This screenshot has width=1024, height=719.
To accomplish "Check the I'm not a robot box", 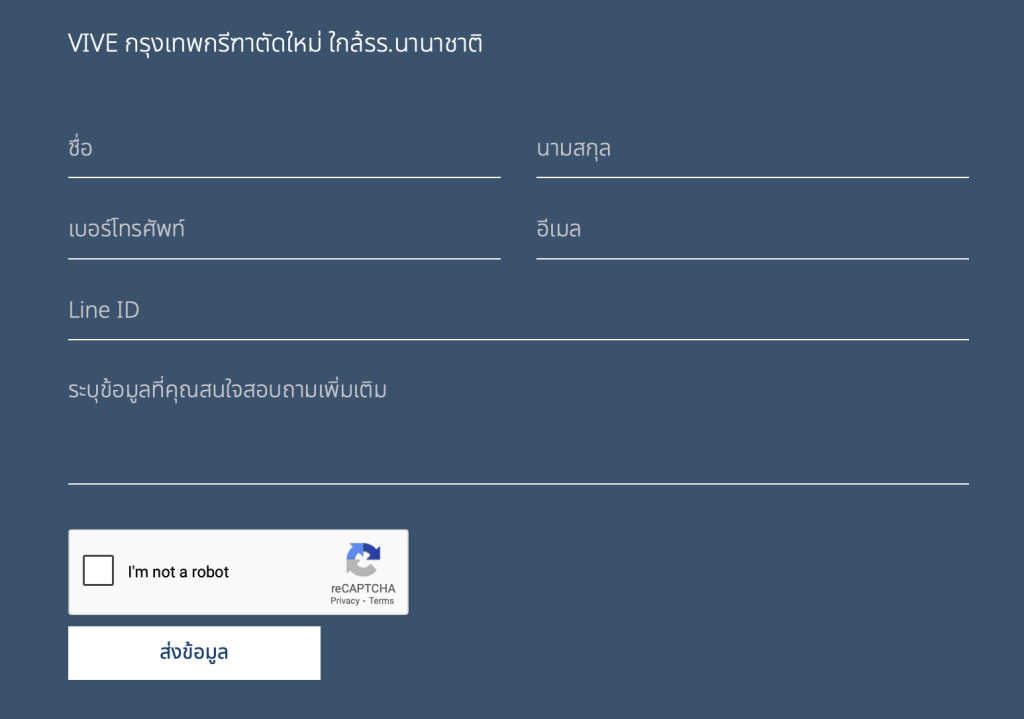I will coord(98,570).
